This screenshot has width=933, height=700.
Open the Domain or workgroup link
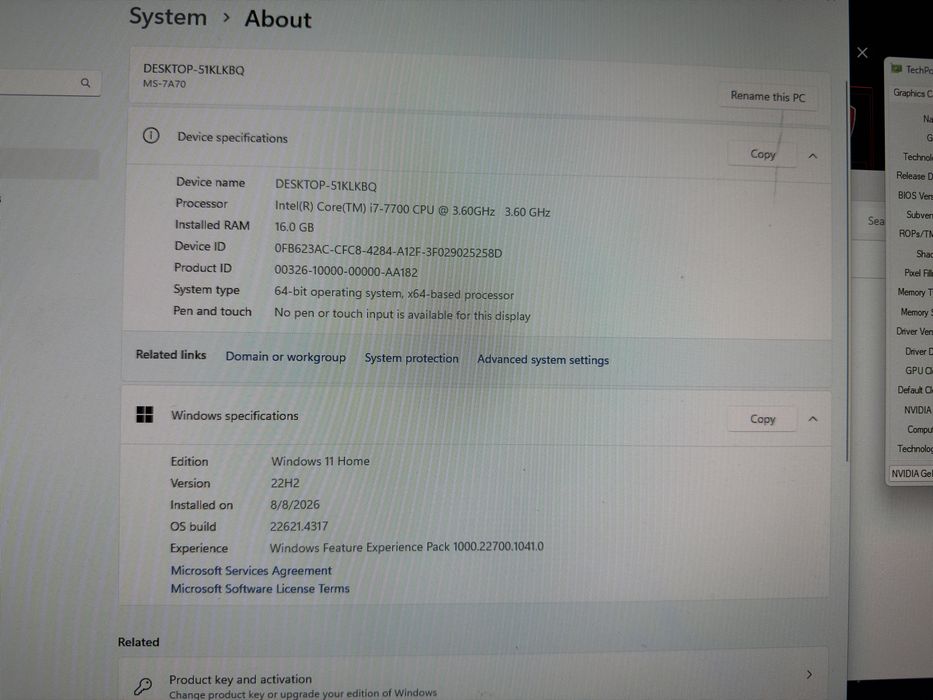[x=286, y=357]
